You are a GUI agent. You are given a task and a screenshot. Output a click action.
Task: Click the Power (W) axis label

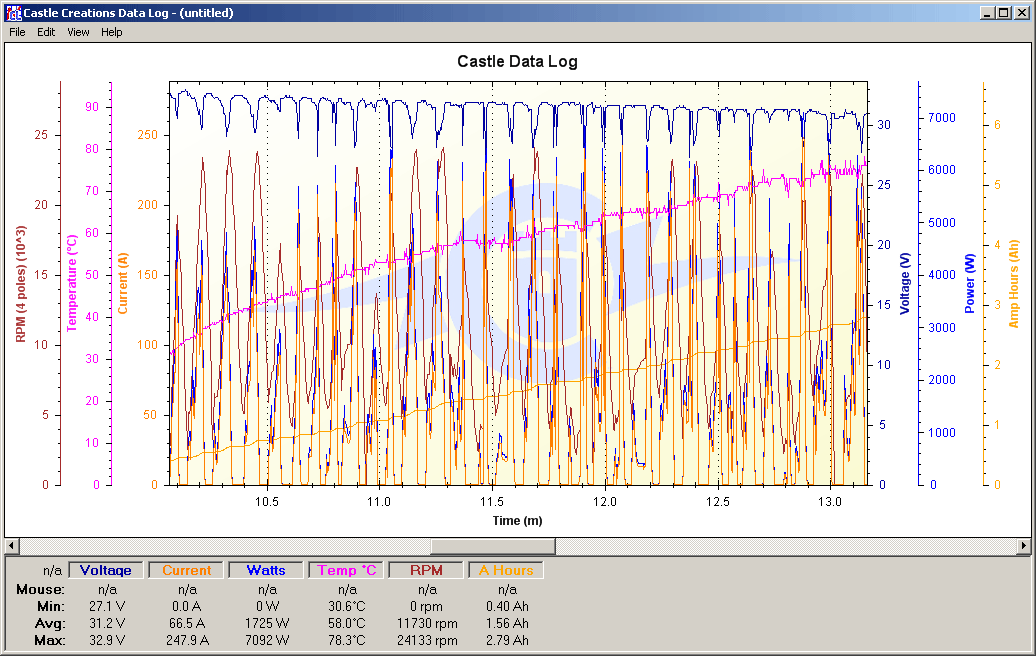pyautogui.click(x=970, y=283)
